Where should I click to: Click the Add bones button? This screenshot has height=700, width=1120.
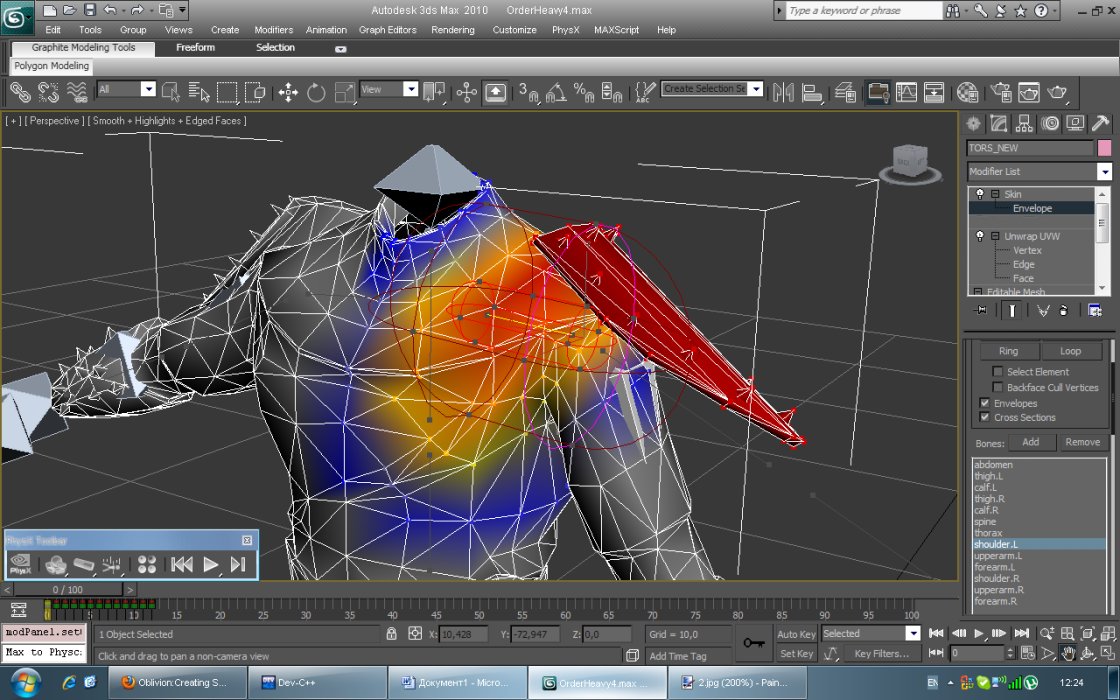click(1031, 442)
